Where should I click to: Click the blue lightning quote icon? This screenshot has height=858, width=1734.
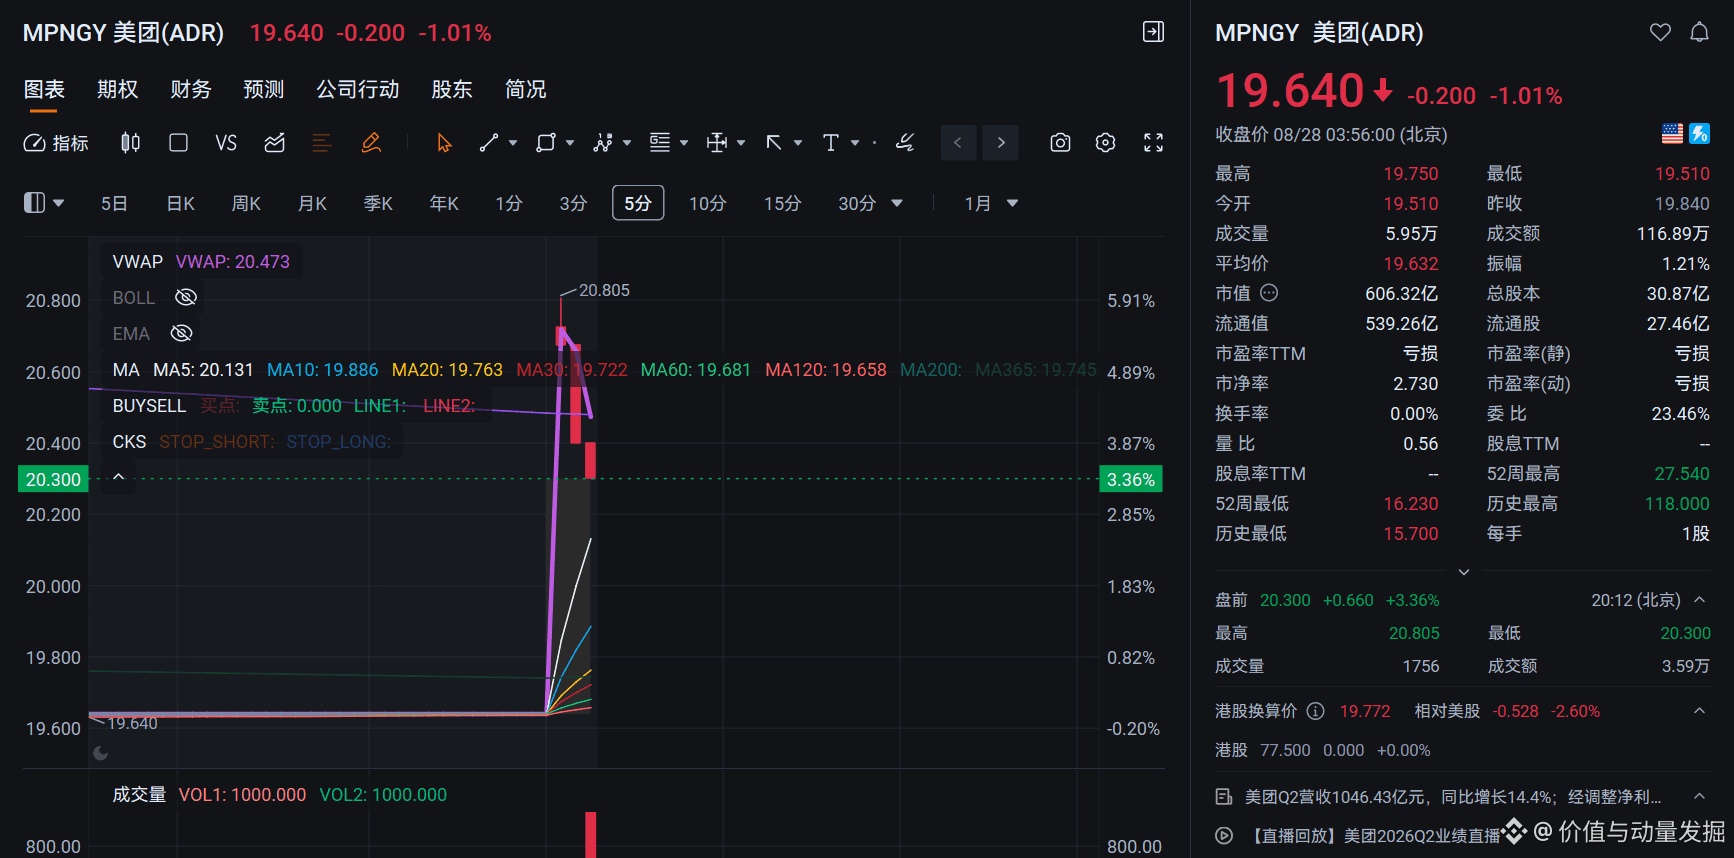pos(1699,133)
